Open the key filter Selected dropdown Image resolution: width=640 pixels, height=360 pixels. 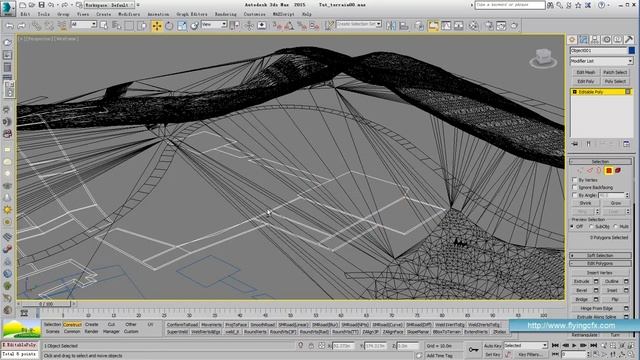point(525,346)
